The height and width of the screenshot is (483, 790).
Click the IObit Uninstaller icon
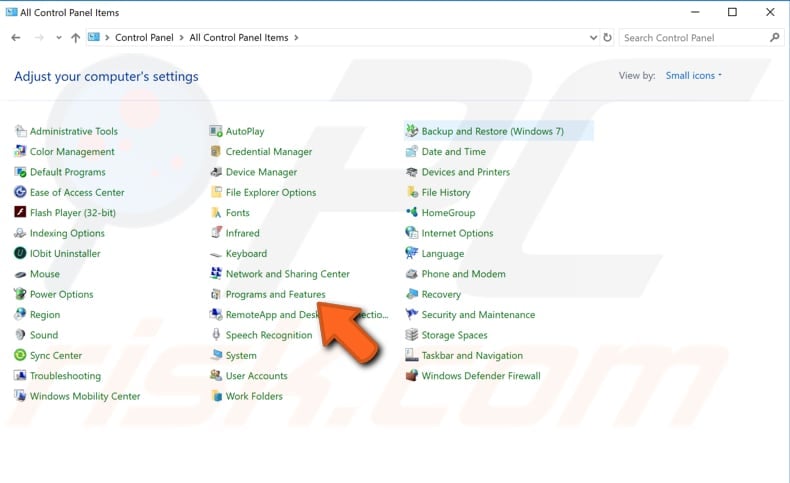coord(20,253)
